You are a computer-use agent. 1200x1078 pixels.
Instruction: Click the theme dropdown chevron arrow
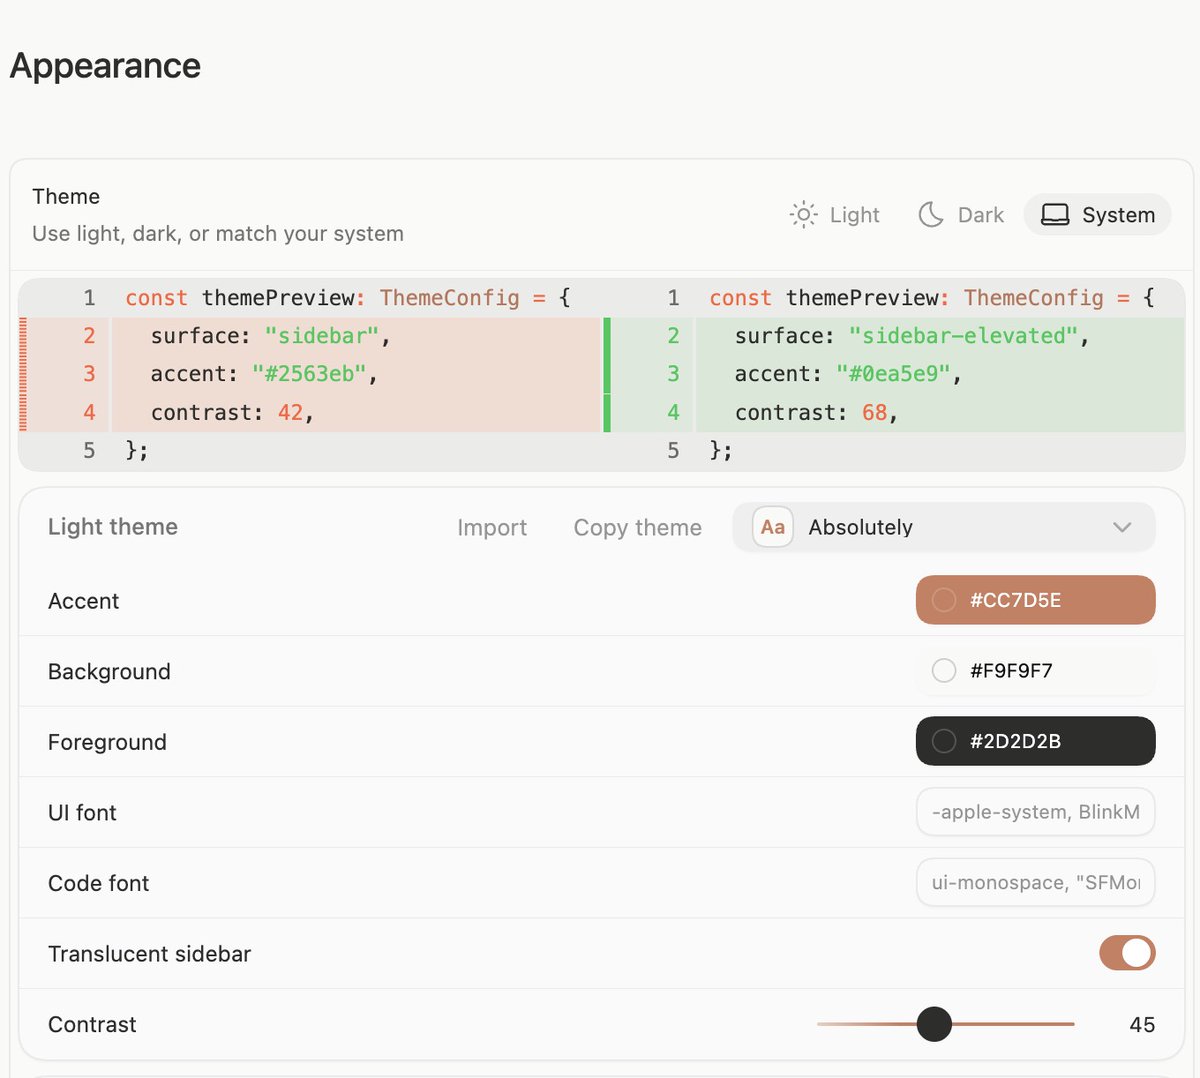point(1122,527)
